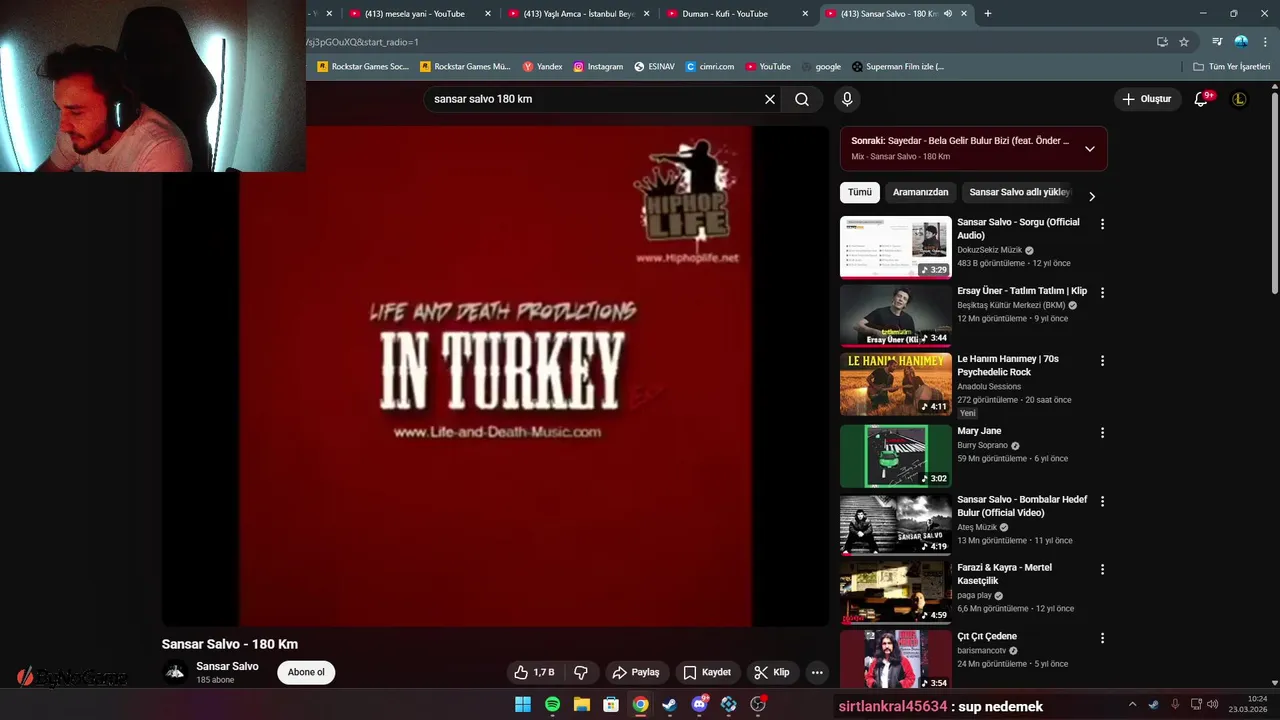This screenshot has width=1280, height=720.
Task: Open 'Tüm Yer İşaretleri' bookmarks folder
Action: pyautogui.click(x=1231, y=67)
